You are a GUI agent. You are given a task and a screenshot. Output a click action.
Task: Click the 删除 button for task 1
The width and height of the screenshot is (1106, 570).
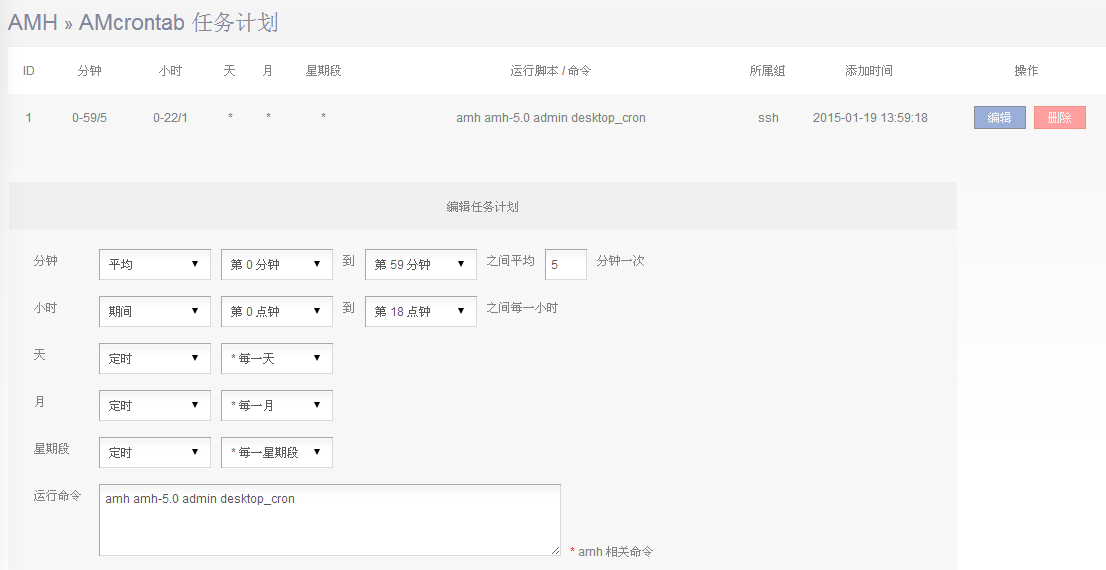click(x=1059, y=118)
